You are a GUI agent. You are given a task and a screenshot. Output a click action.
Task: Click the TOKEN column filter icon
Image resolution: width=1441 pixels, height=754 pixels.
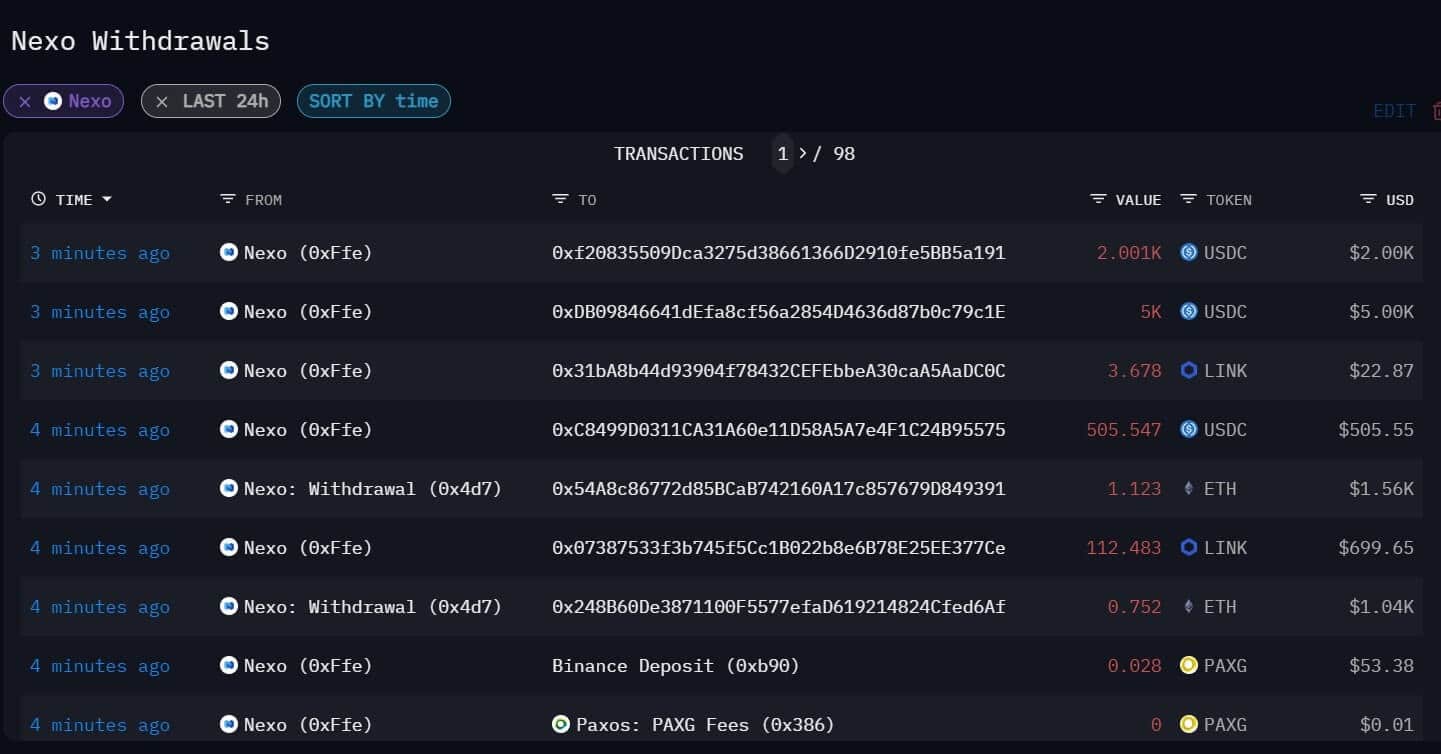tap(1188, 200)
